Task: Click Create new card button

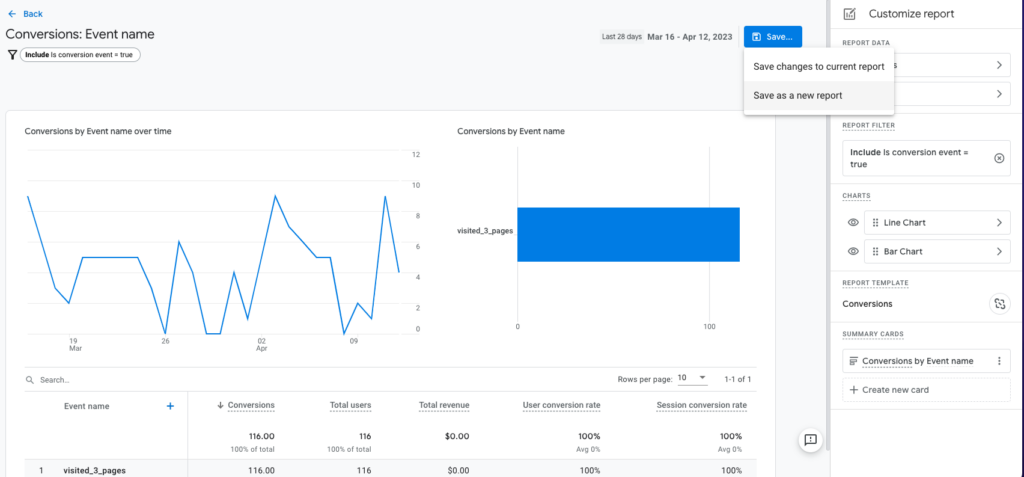Action: pyautogui.click(x=926, y=390)
